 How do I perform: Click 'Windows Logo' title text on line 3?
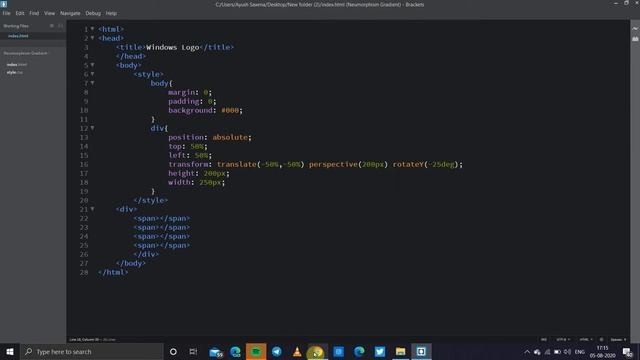173,47
